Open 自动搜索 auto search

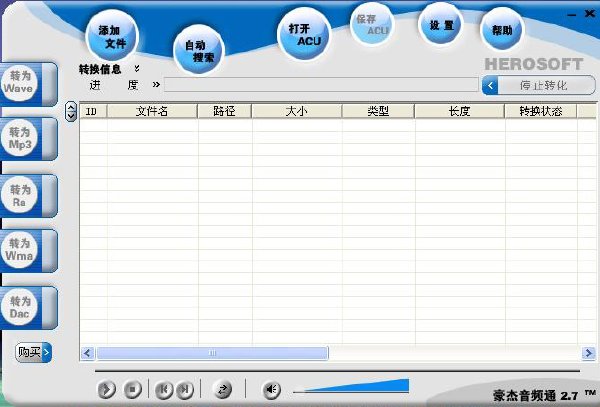(199, 50)
